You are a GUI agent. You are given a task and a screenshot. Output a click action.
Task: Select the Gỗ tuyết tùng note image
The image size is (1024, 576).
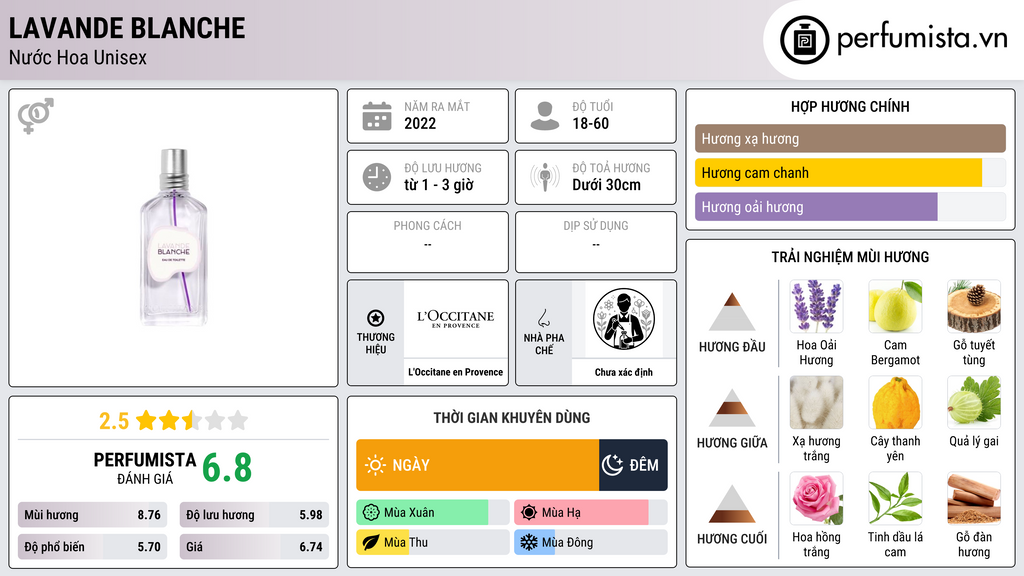pyautogui.click(x=974, y=306)
